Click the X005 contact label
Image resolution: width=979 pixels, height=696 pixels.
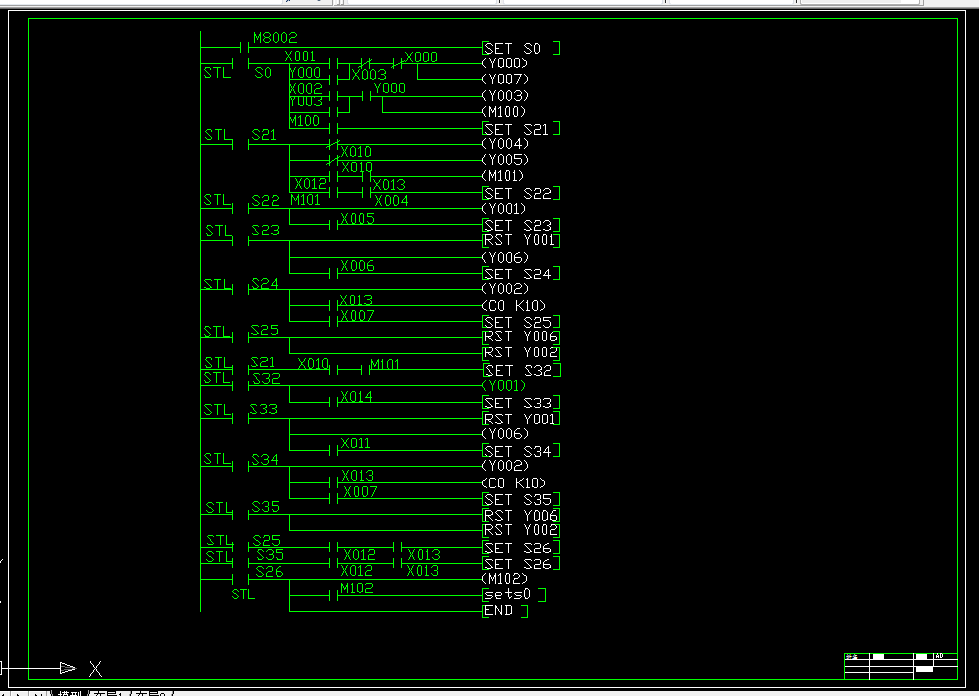point(357,219)
